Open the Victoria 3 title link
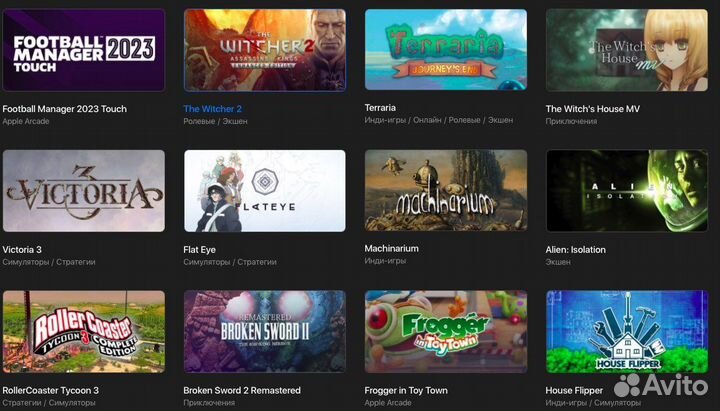The width and height of the screenshot is (720, 411). (22, 250)
